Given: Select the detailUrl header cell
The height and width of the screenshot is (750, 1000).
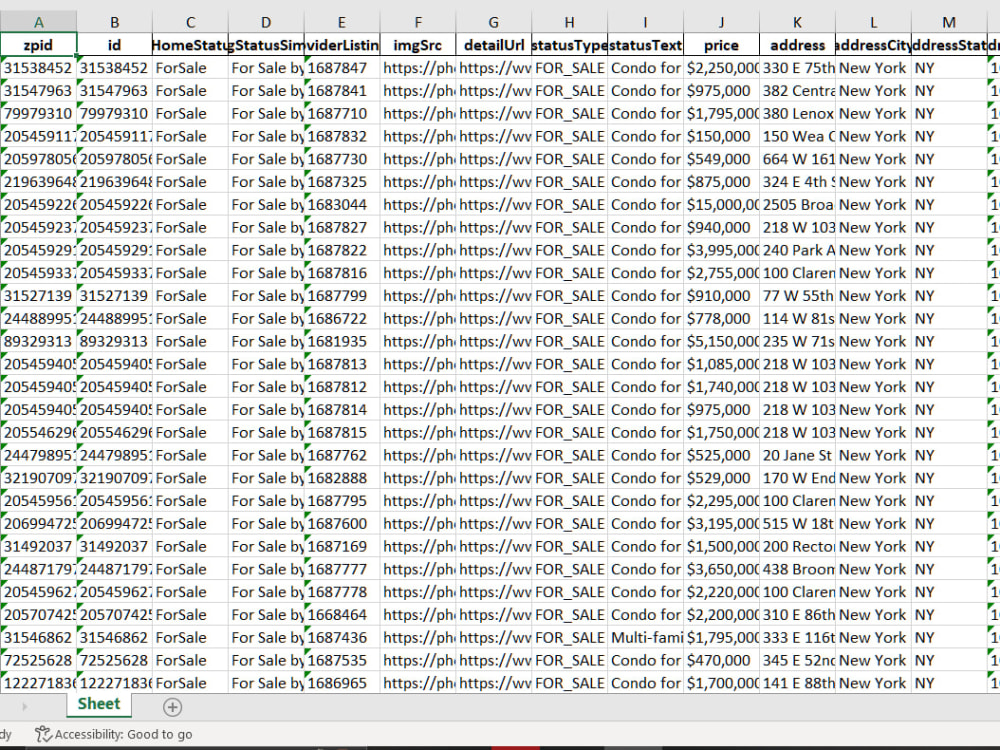Looking at the screenshot, I should [494, 45].
